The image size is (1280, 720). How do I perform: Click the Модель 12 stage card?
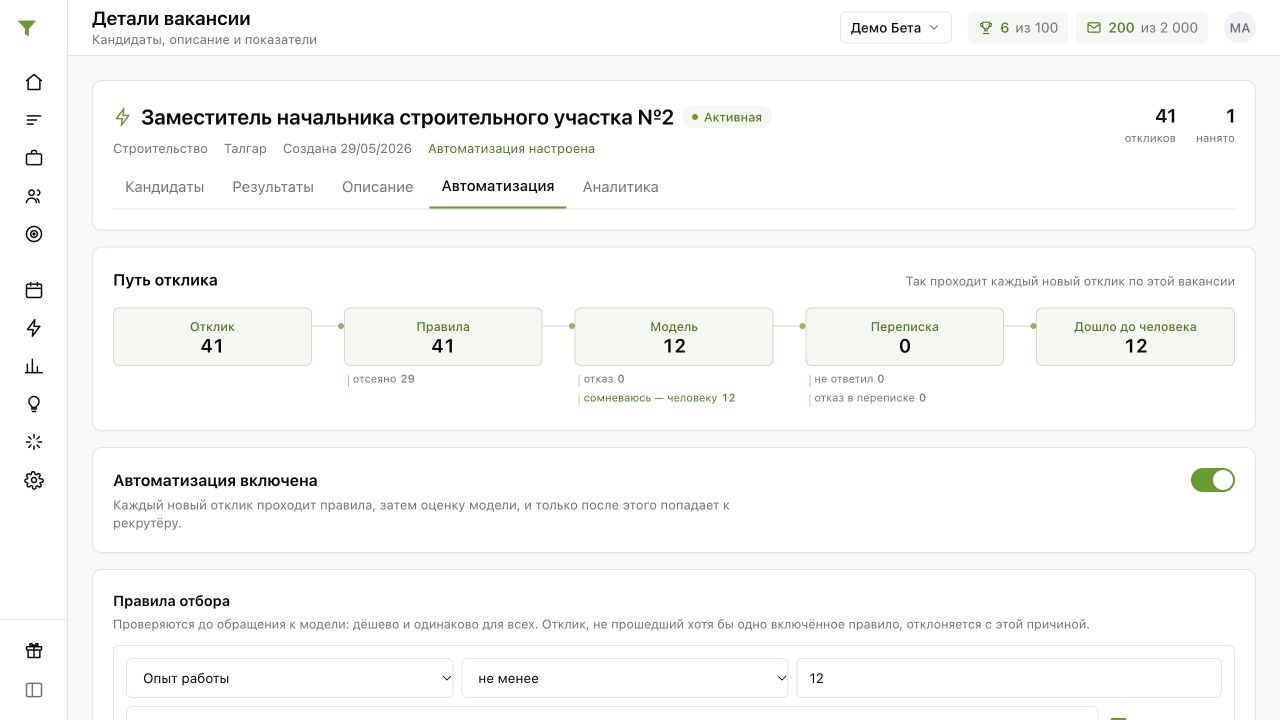674,337
